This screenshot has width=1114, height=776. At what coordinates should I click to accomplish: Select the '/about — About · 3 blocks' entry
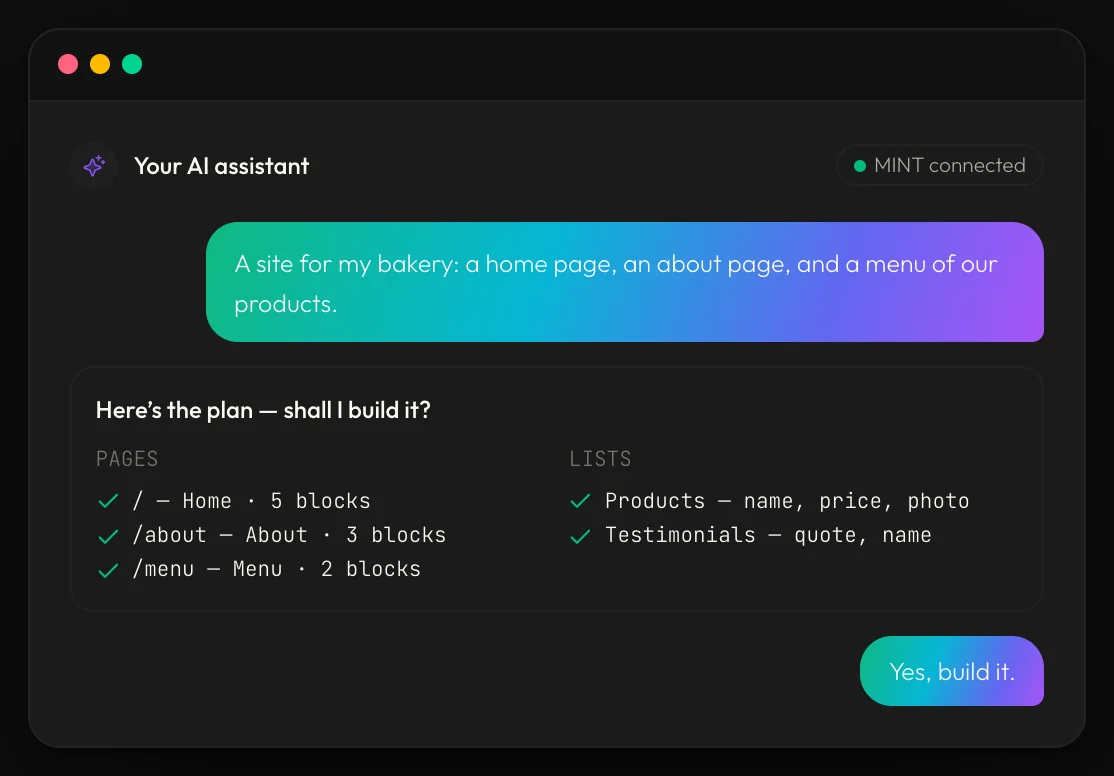tap(289, 535)
